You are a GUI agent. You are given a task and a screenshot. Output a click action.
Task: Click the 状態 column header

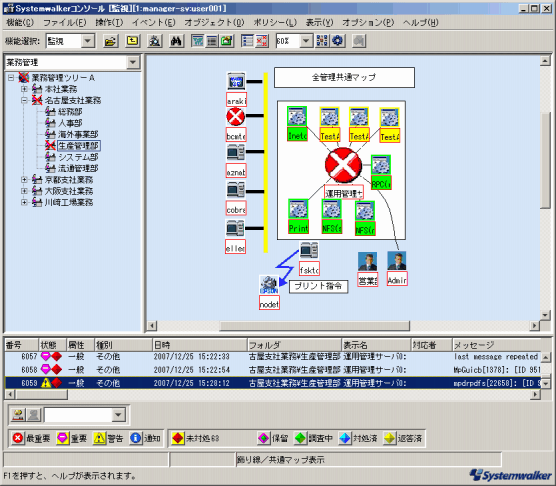[x=52, y=345]
